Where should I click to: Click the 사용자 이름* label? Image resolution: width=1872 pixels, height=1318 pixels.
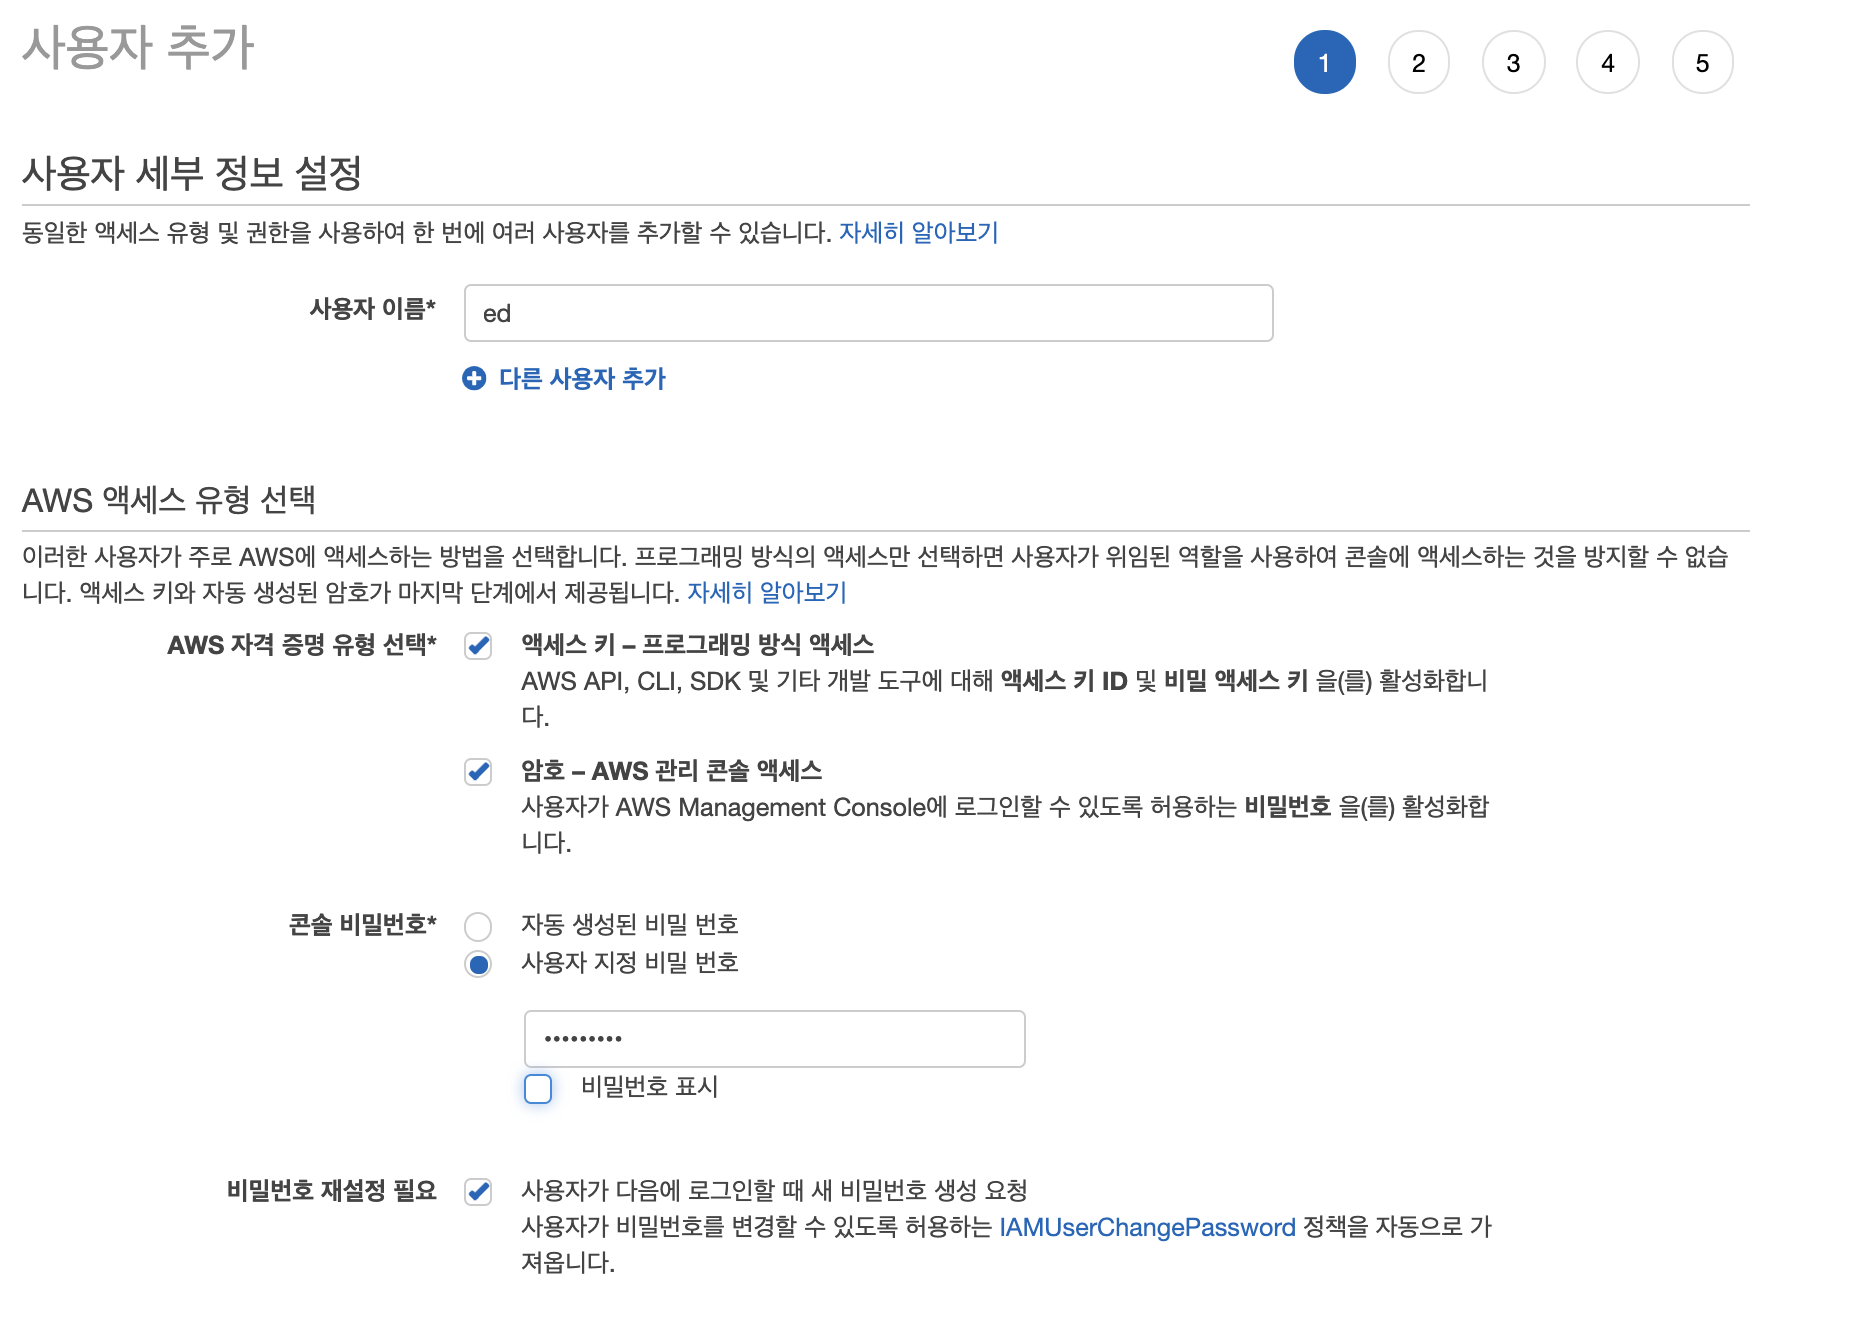point(372,308)
